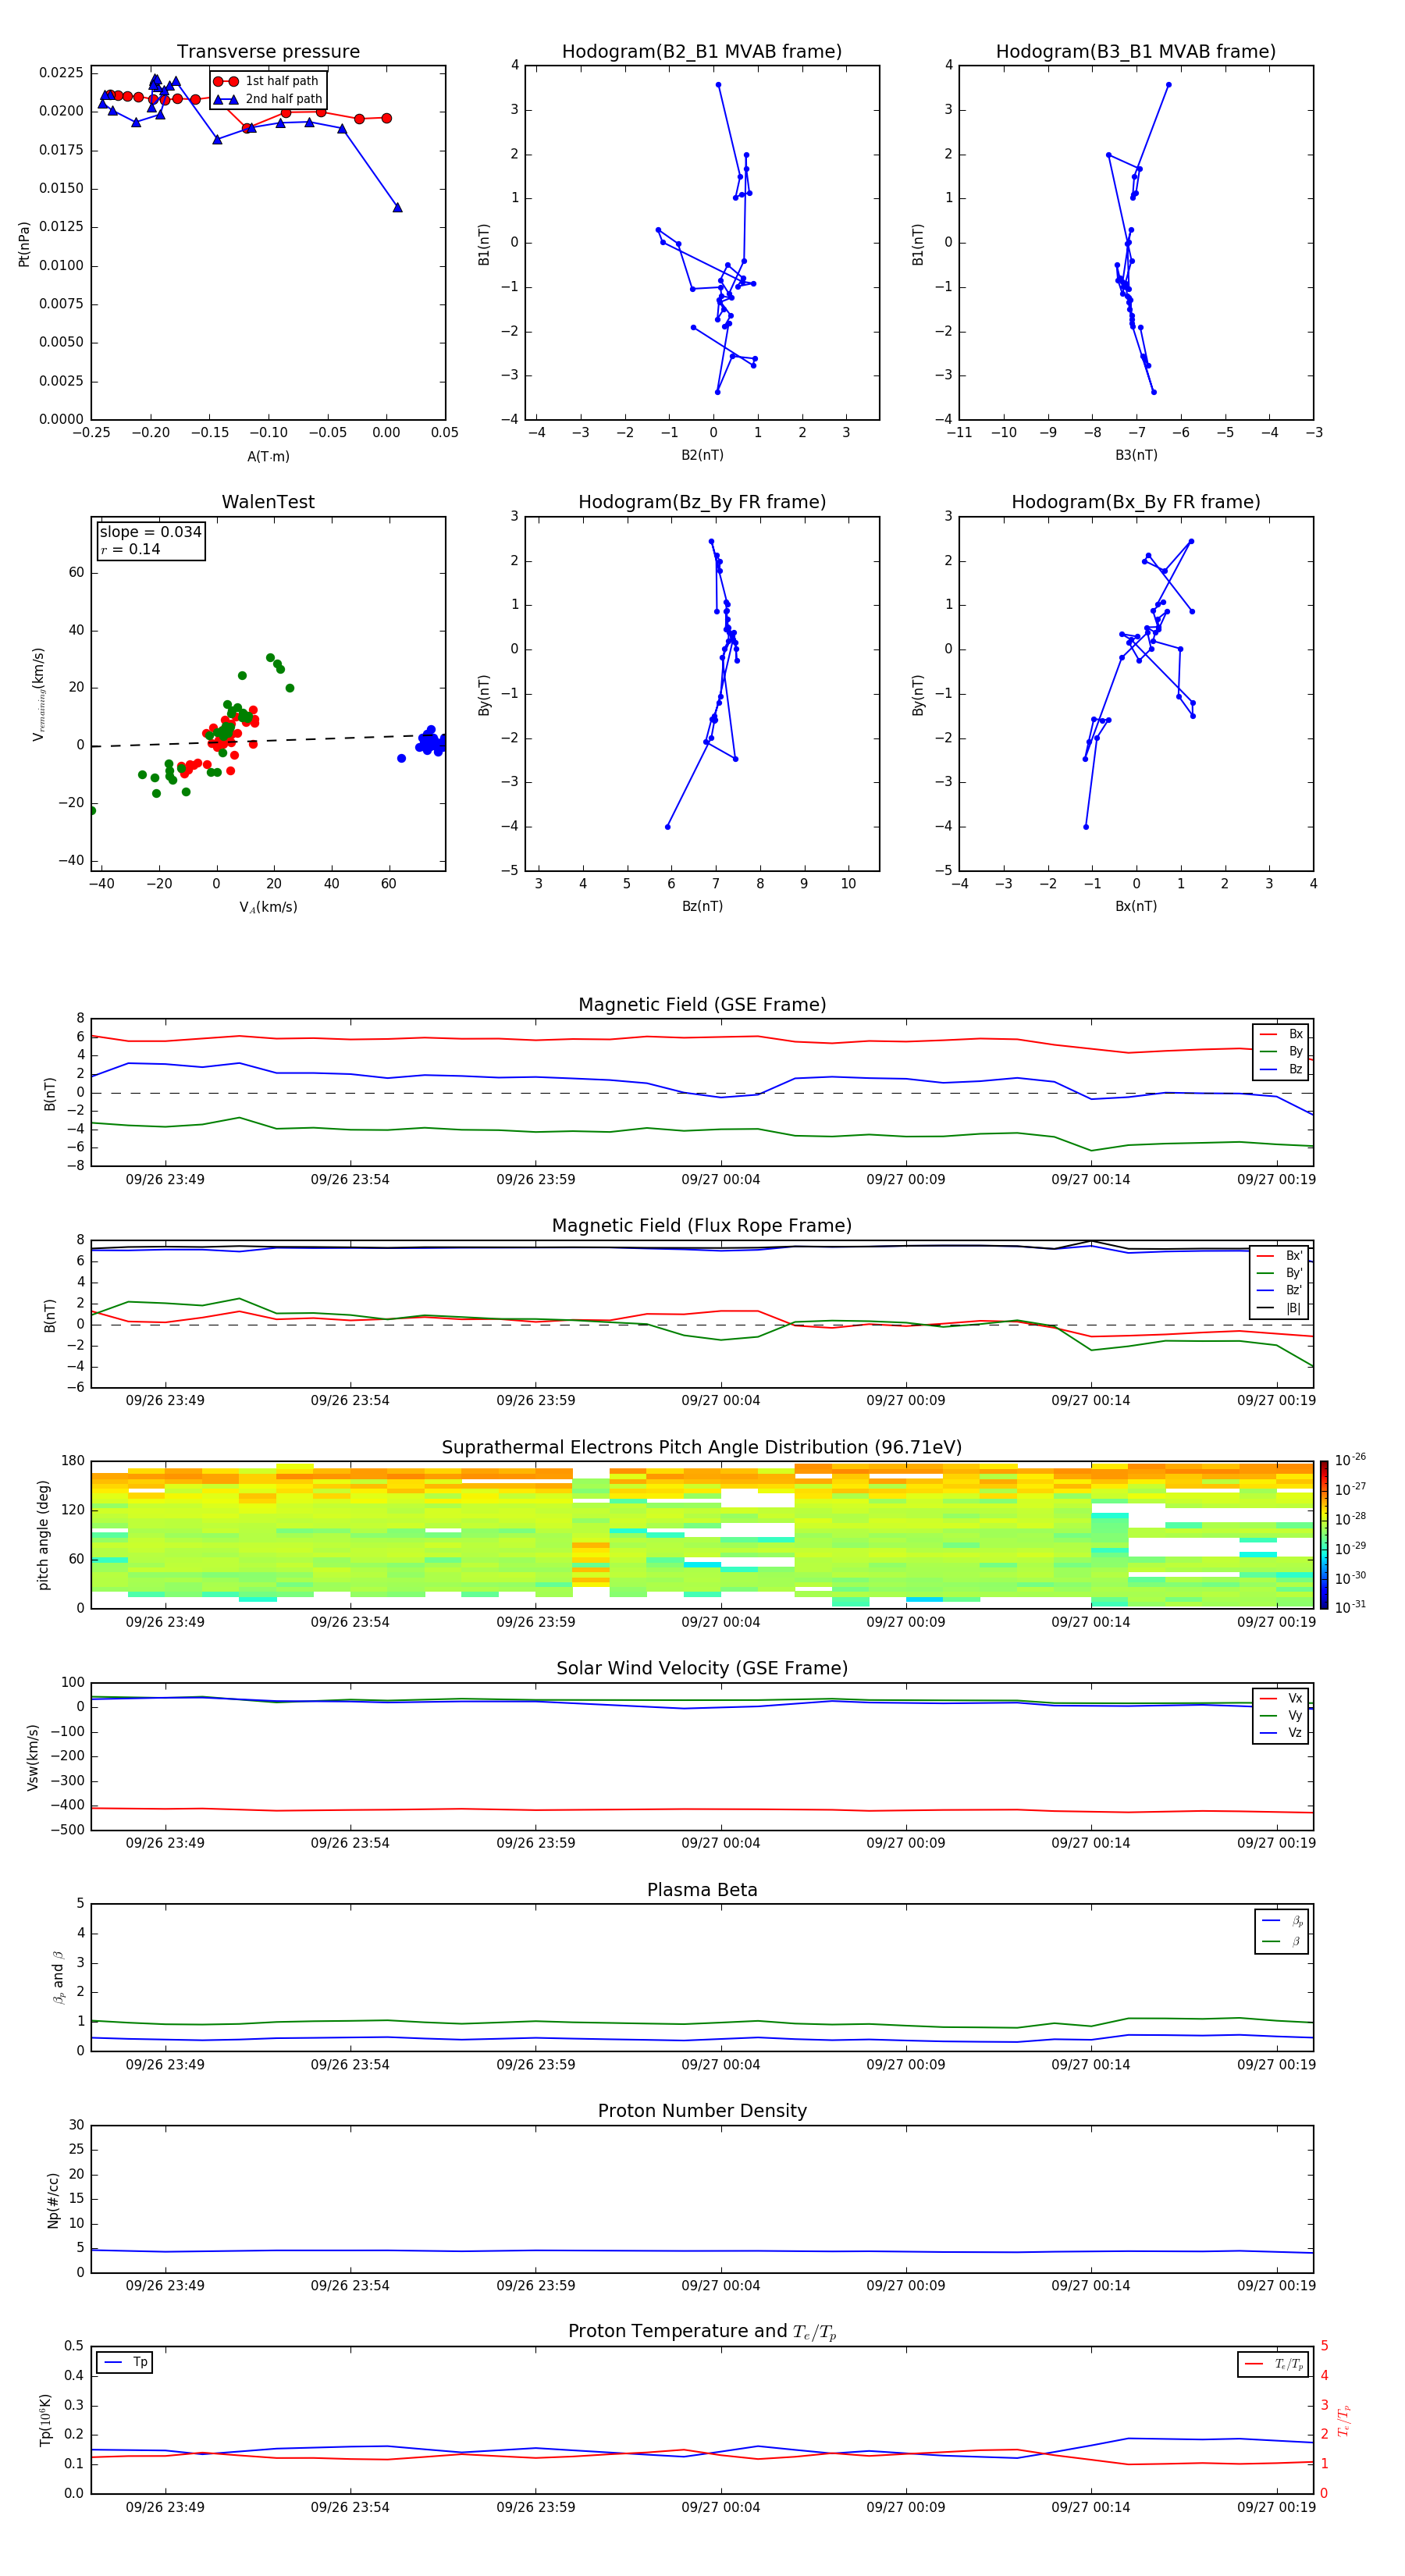Click the Bx' legend entry in Flux Rope panel
The height and width of the screenshot is (2576, 1405).
[1280, 1256]
